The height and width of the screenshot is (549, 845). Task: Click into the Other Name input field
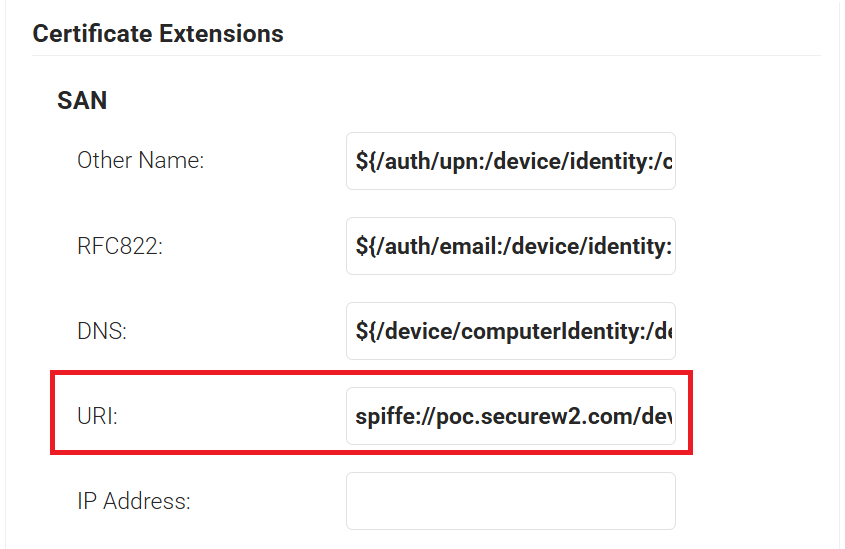510,161
